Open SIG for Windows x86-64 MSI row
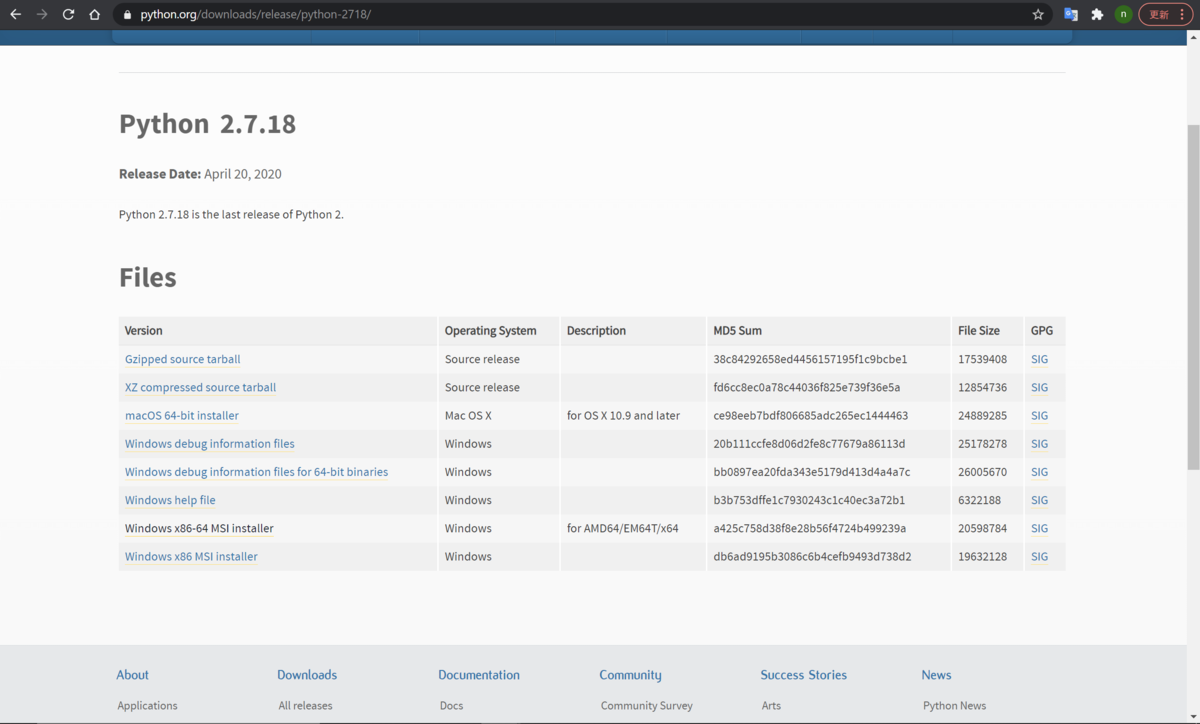The height and width of the screenshot is (724, 1200). pyautogui.click(x=1039, y=528)
